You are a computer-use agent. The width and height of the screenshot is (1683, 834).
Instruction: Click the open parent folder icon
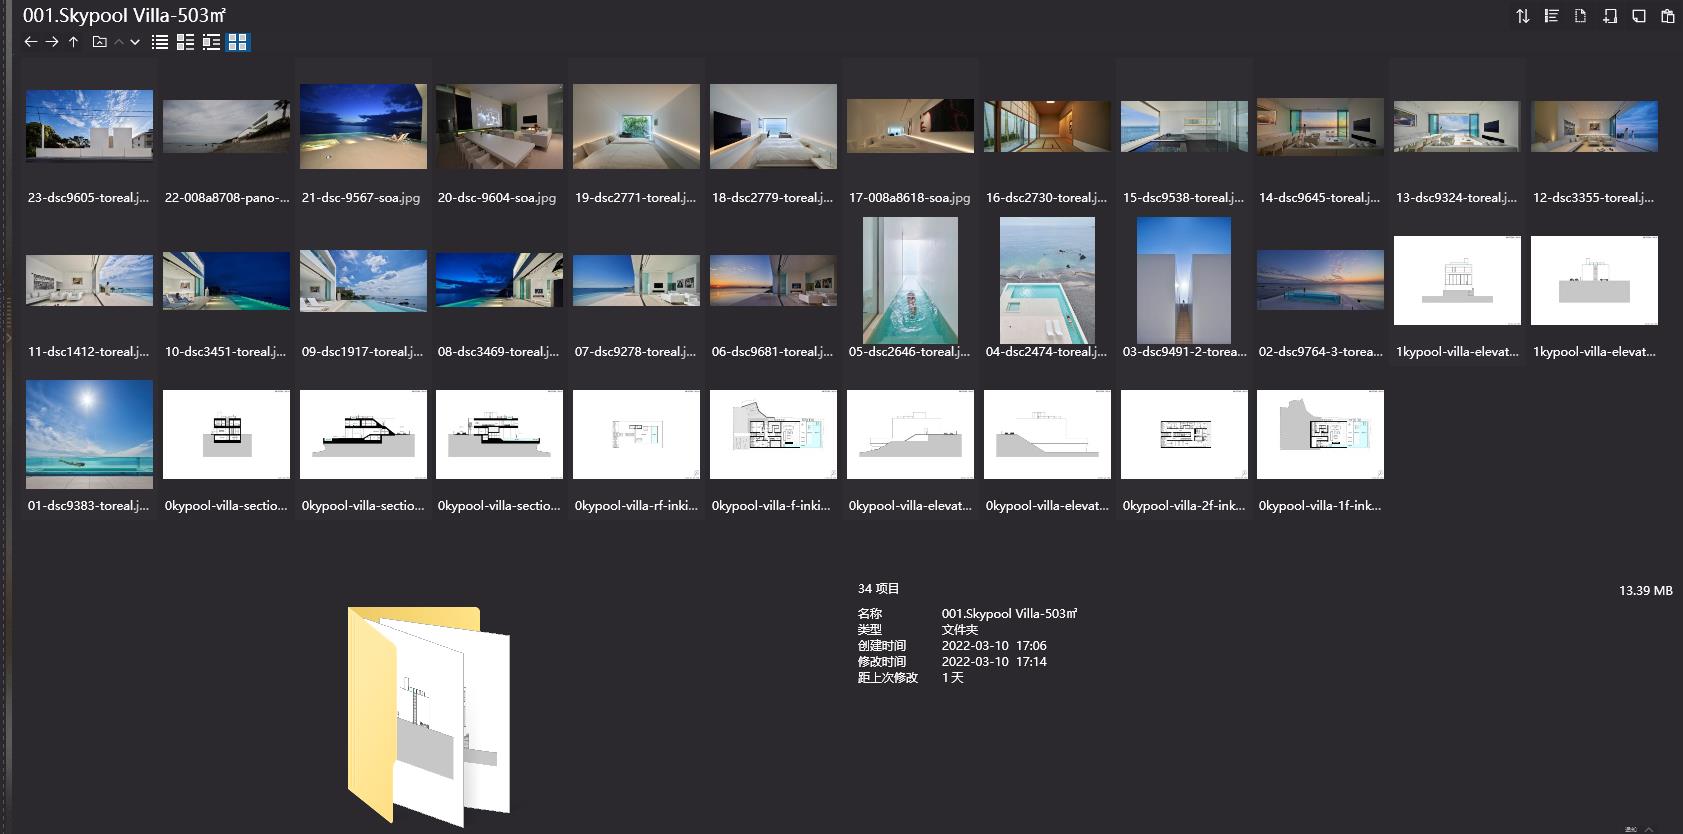coord(99,42)
